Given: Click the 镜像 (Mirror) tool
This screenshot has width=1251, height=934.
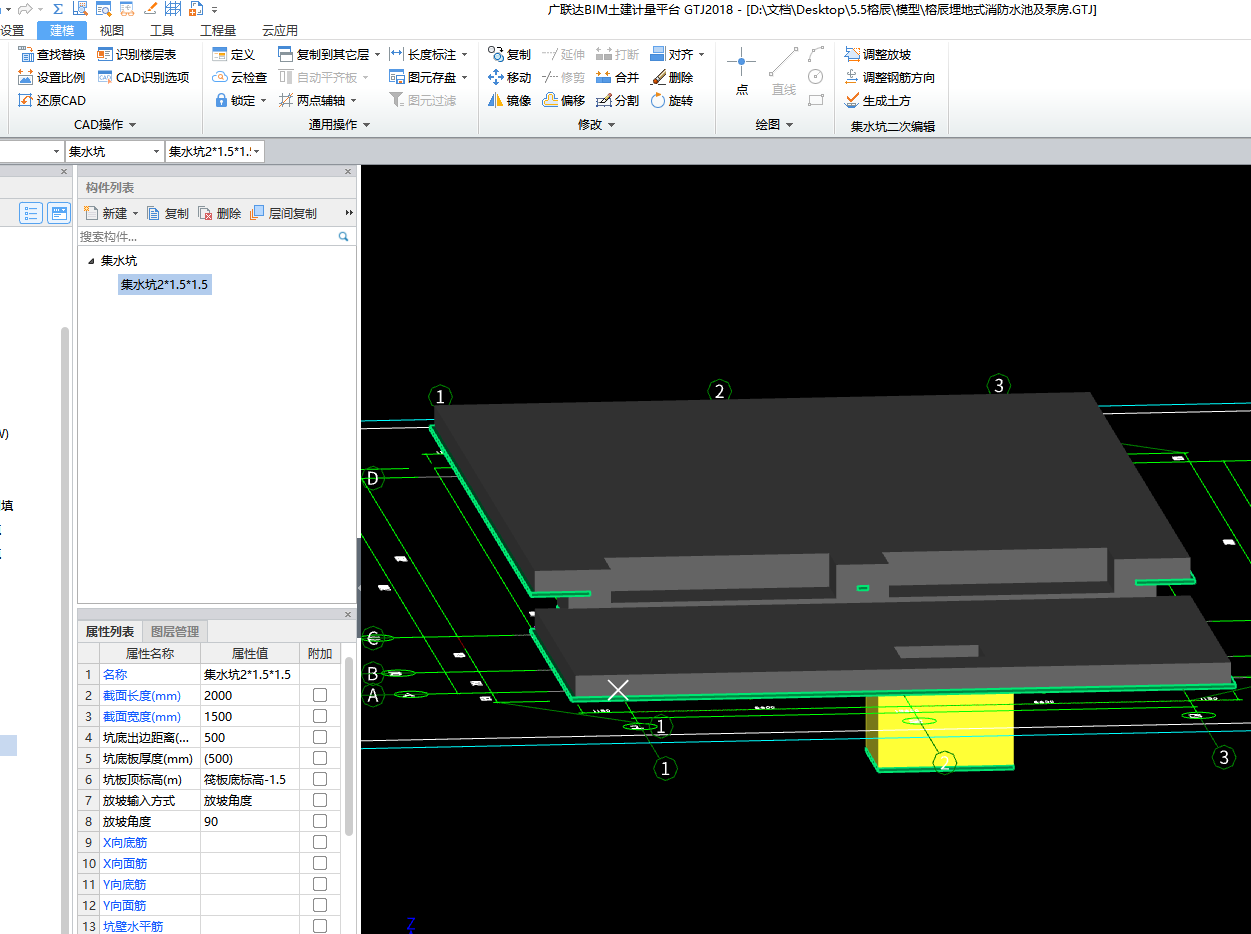Looking at the screenshot, I should [509, 100].
